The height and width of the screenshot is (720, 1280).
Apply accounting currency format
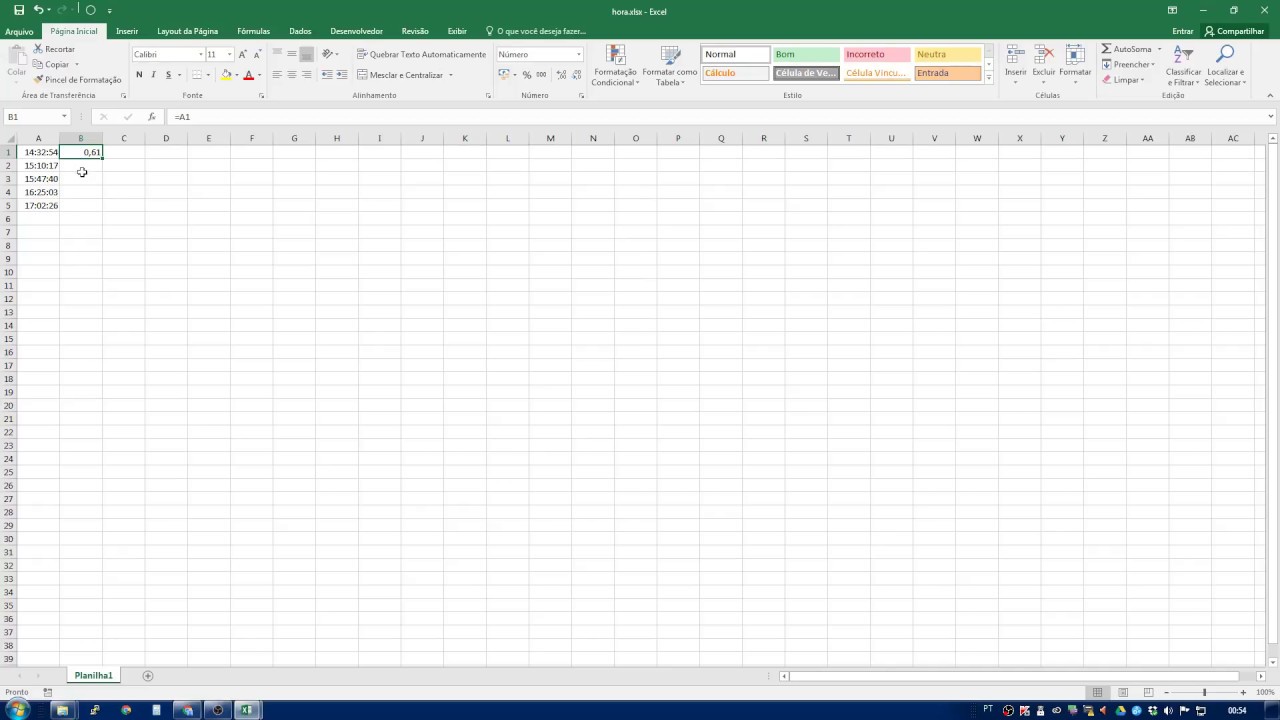pos(504,75)
